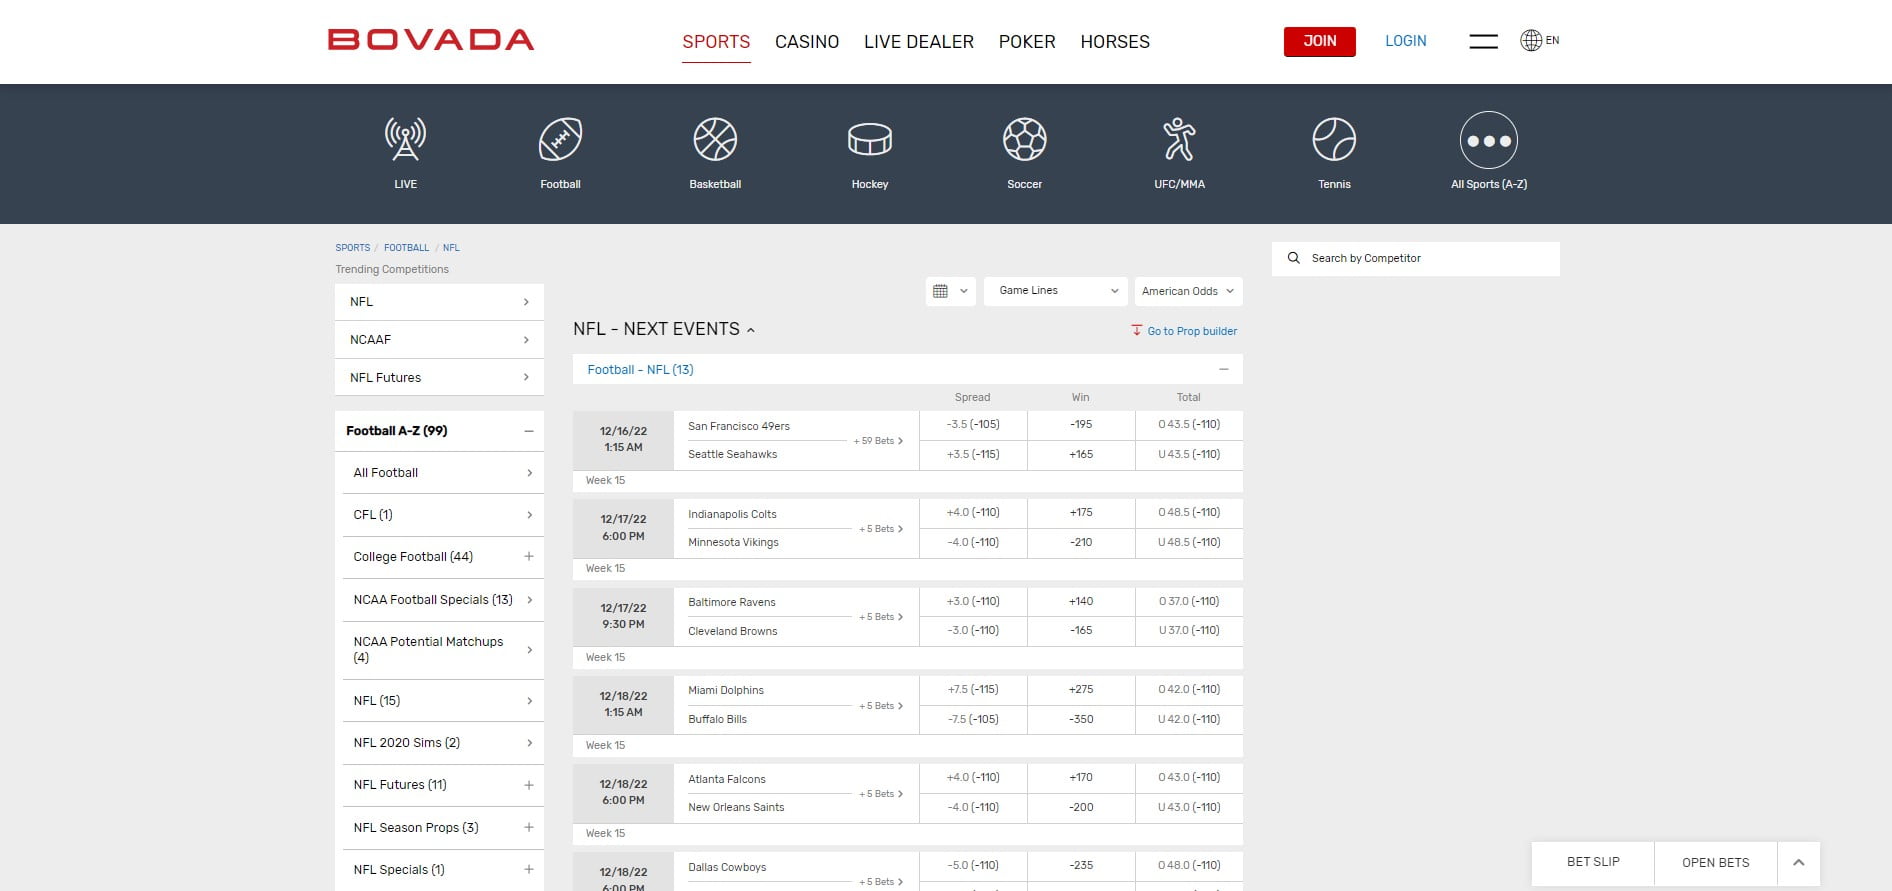Click SPORTS breadcrumb link
1892x891 pixels.
[x=353, y=247]
